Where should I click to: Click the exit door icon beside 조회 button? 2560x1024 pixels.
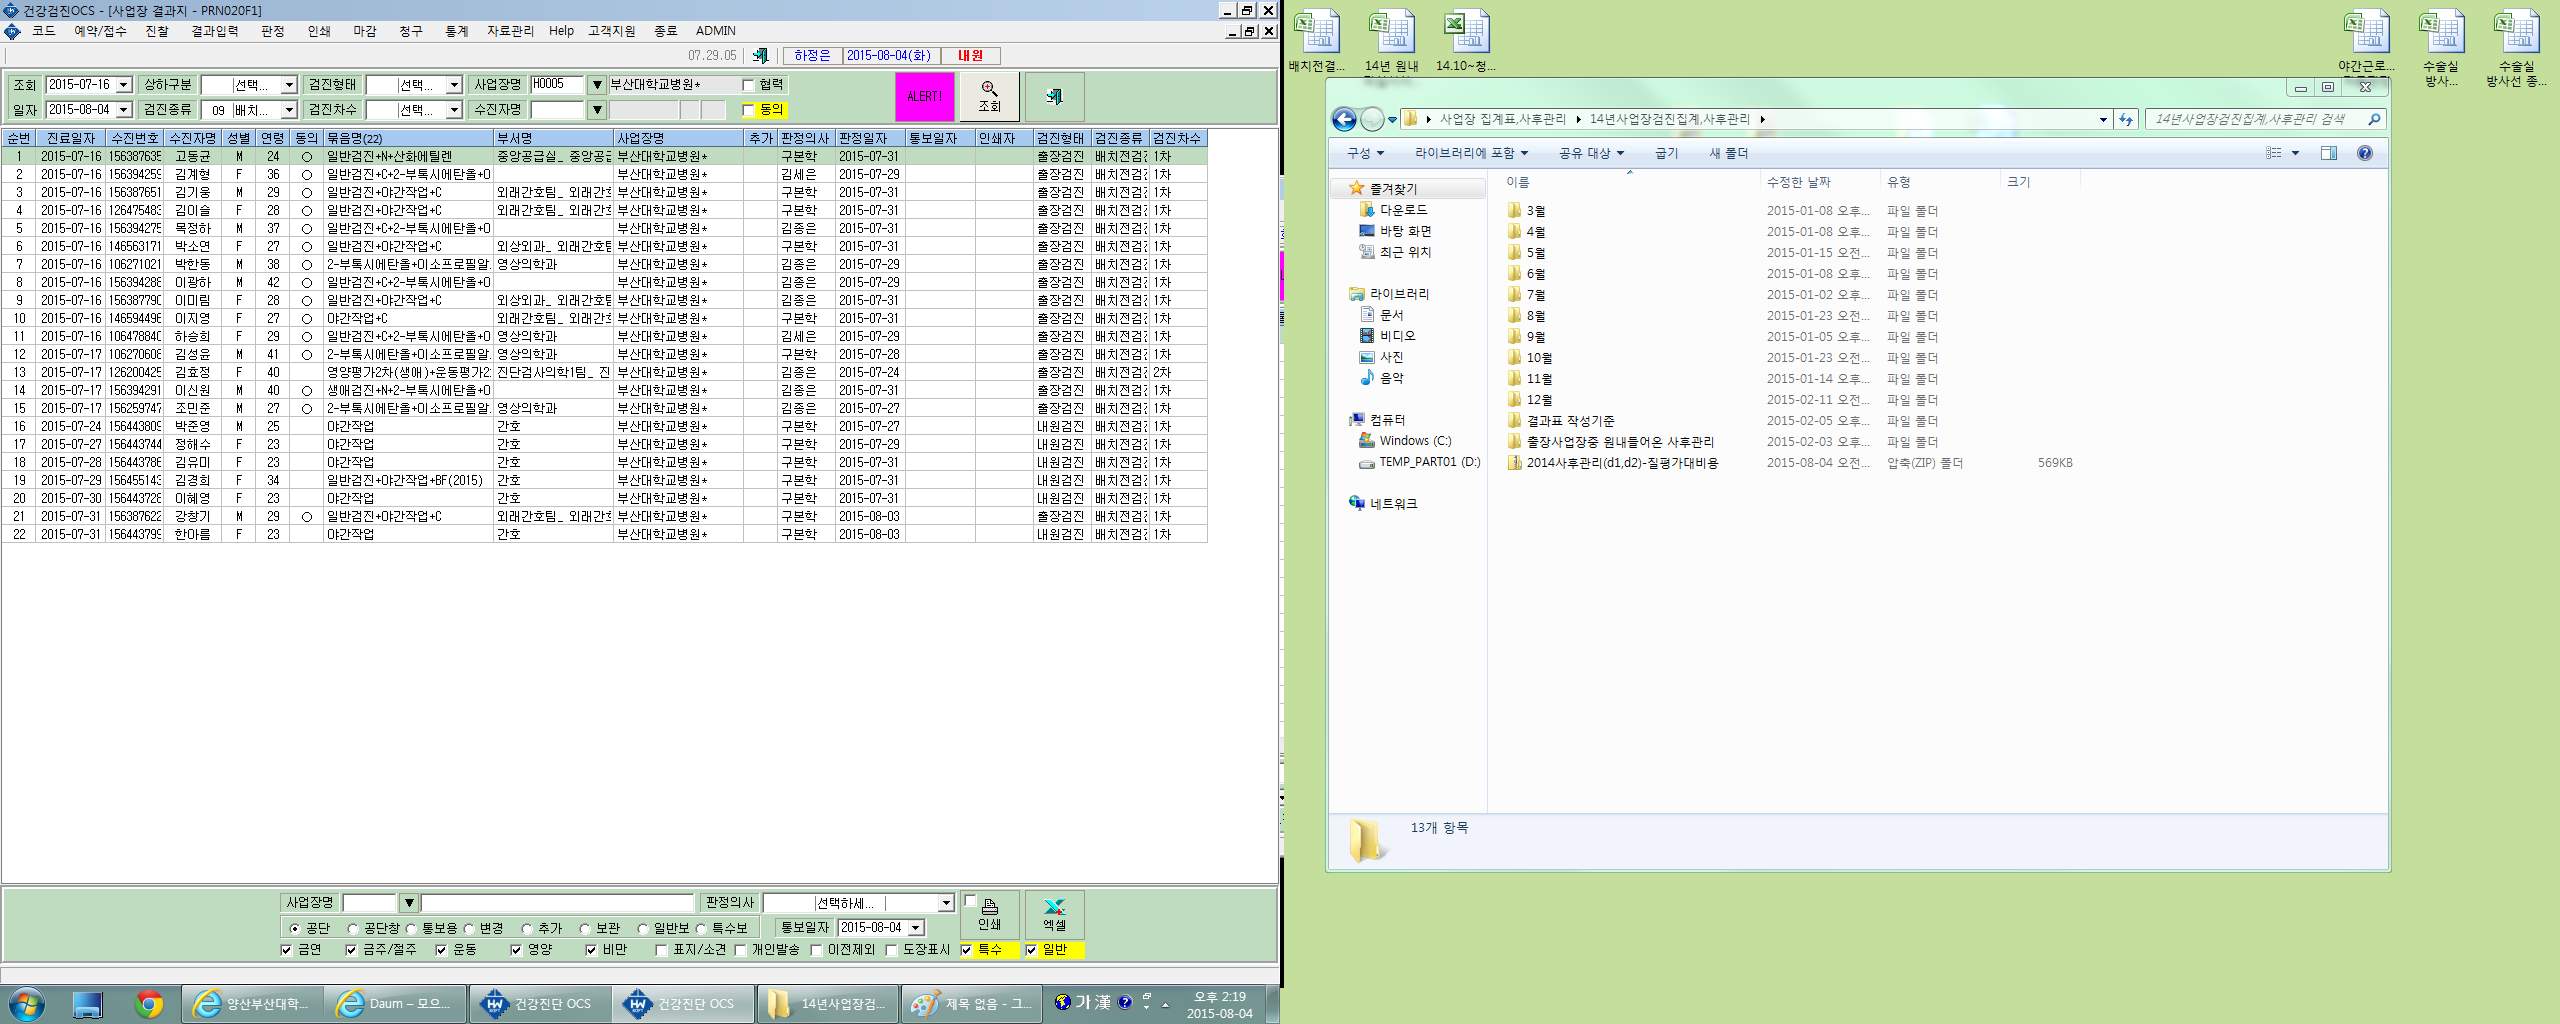point(1054,96)
